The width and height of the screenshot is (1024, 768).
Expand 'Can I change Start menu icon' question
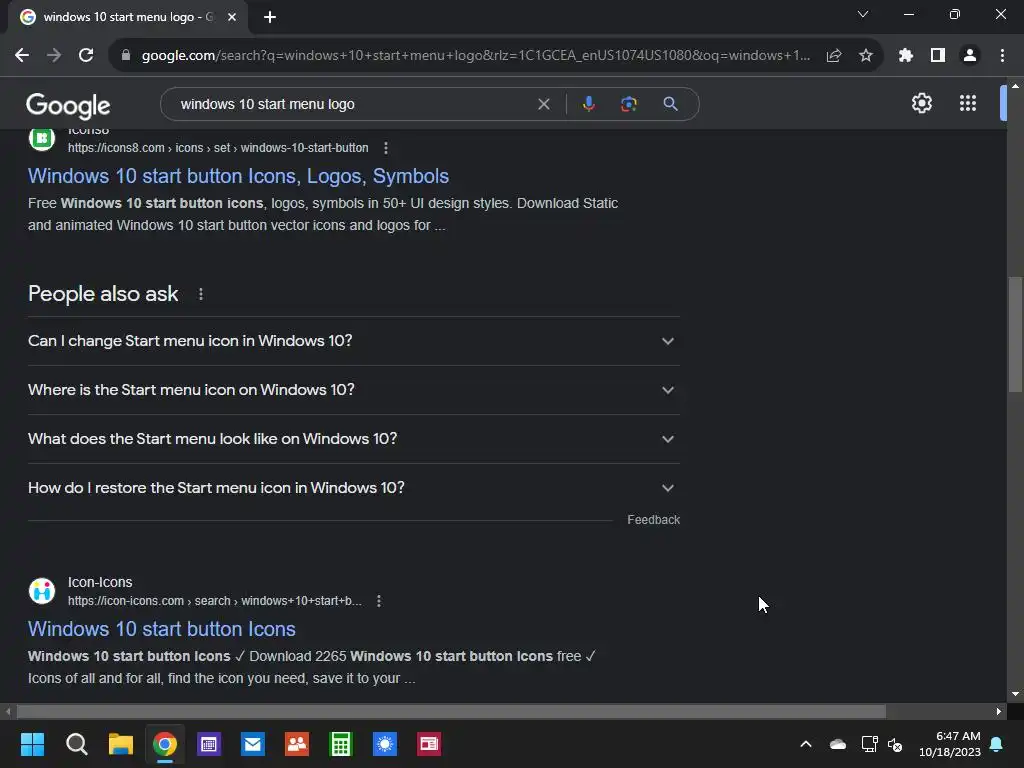pos(354,341)
